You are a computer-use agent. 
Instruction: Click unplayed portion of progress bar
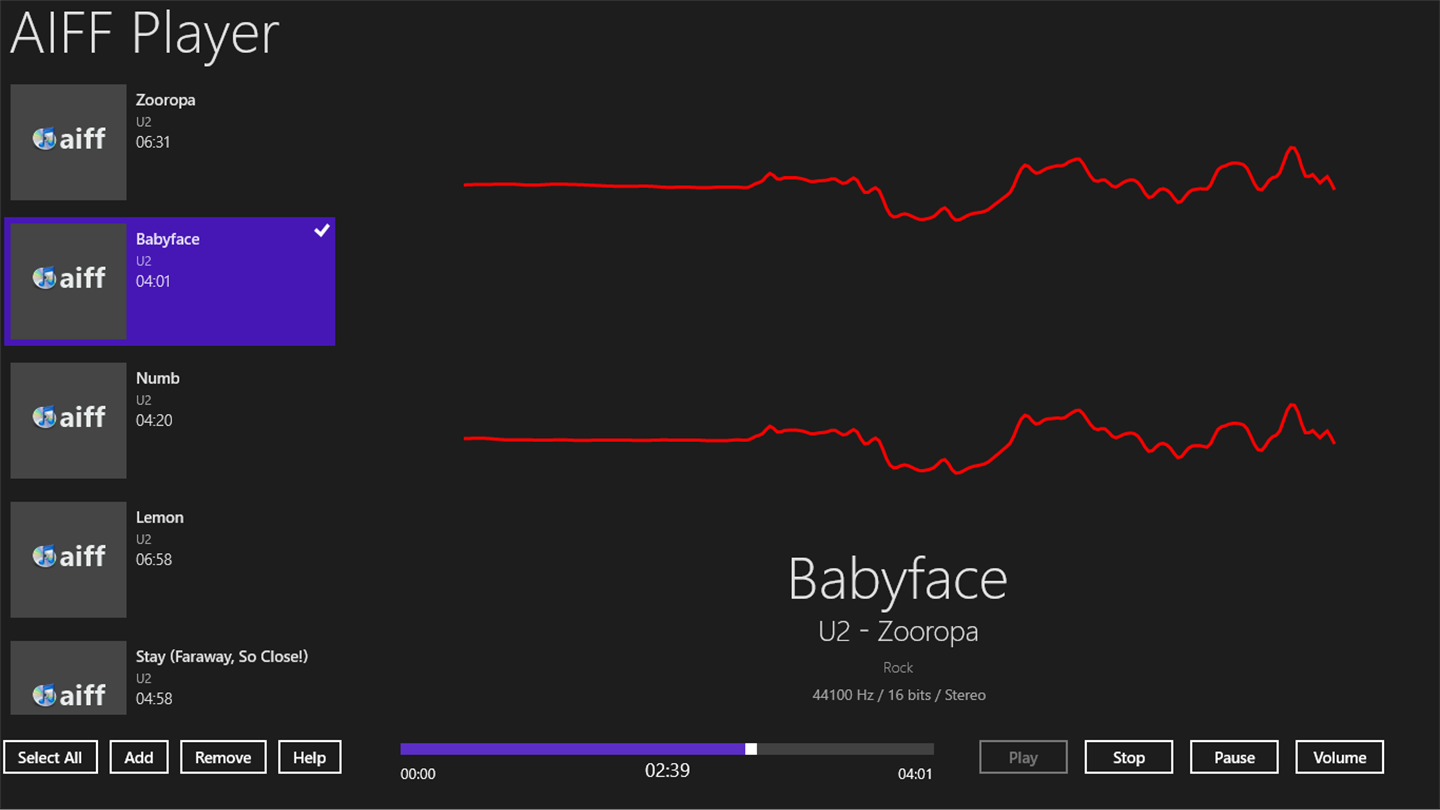click(845, 749)
